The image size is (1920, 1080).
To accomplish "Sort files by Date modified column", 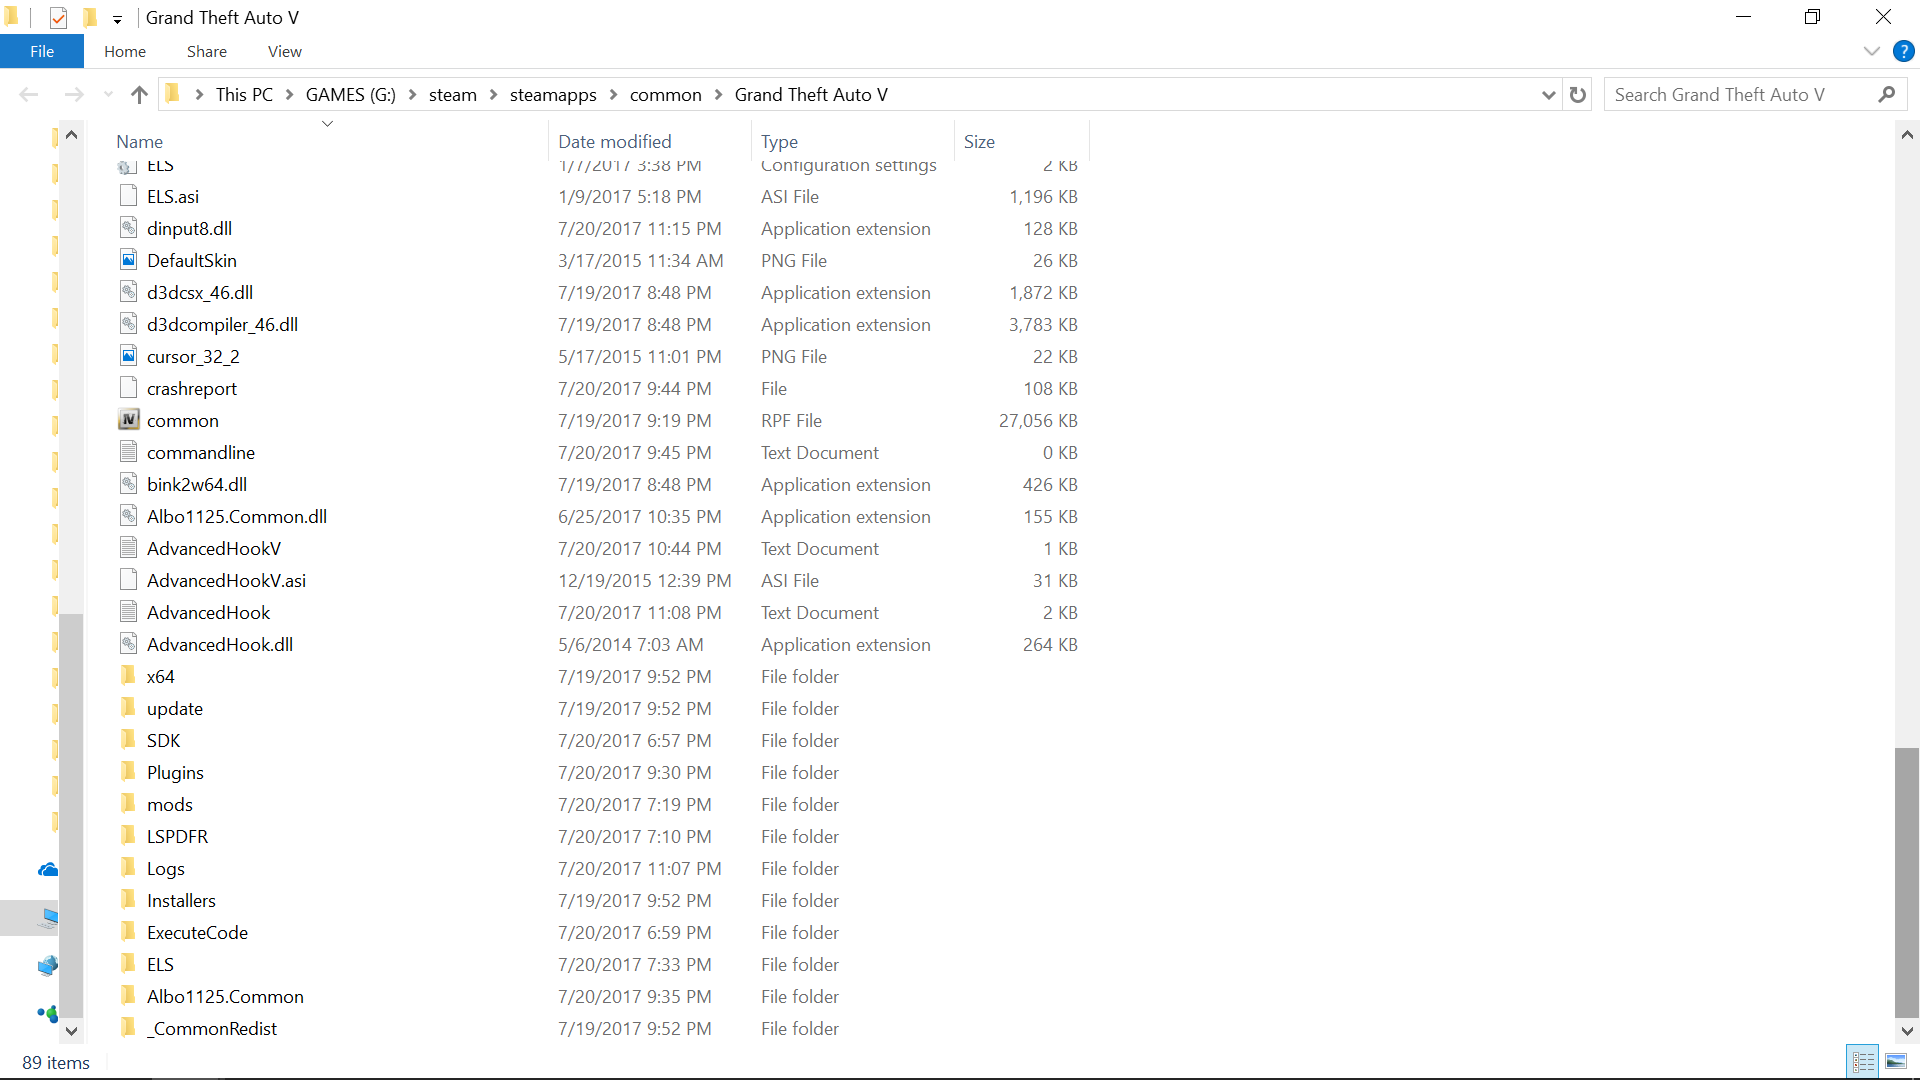I will [614, 142].
